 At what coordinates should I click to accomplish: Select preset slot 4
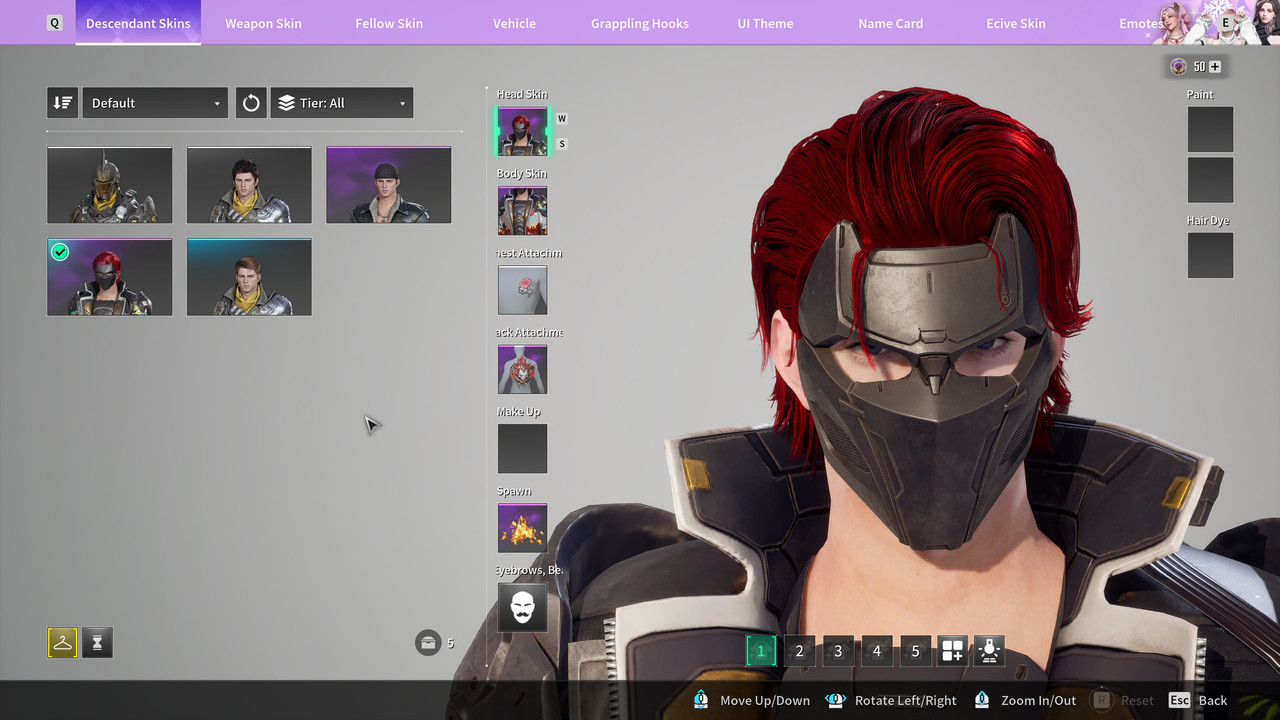[877, 651]
